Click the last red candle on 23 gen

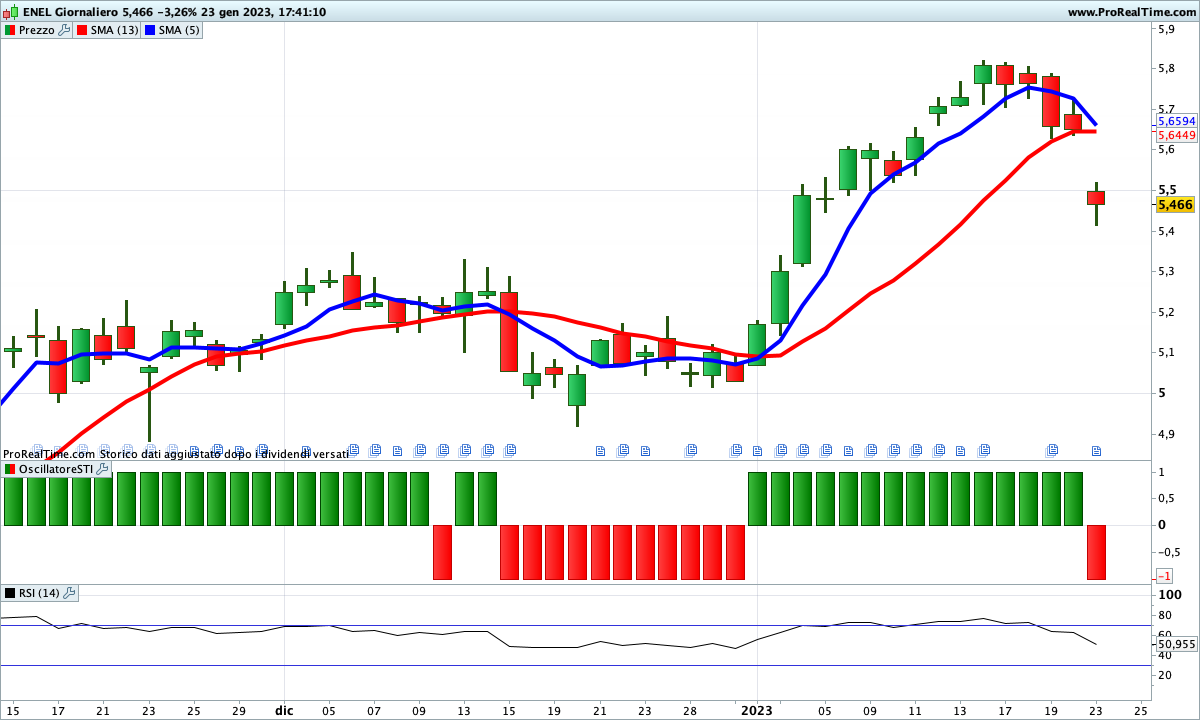point(1096,198)
